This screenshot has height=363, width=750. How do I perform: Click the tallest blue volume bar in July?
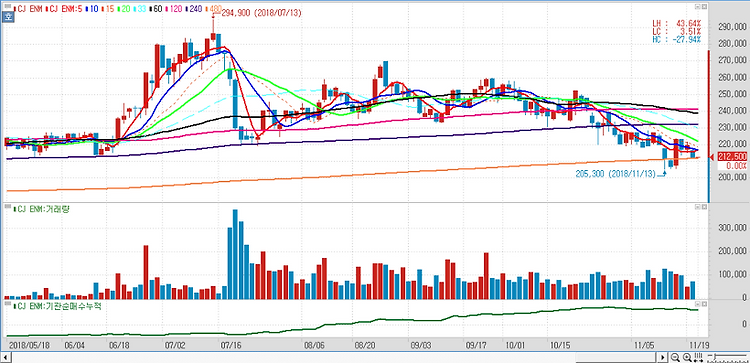coord(235,254)
